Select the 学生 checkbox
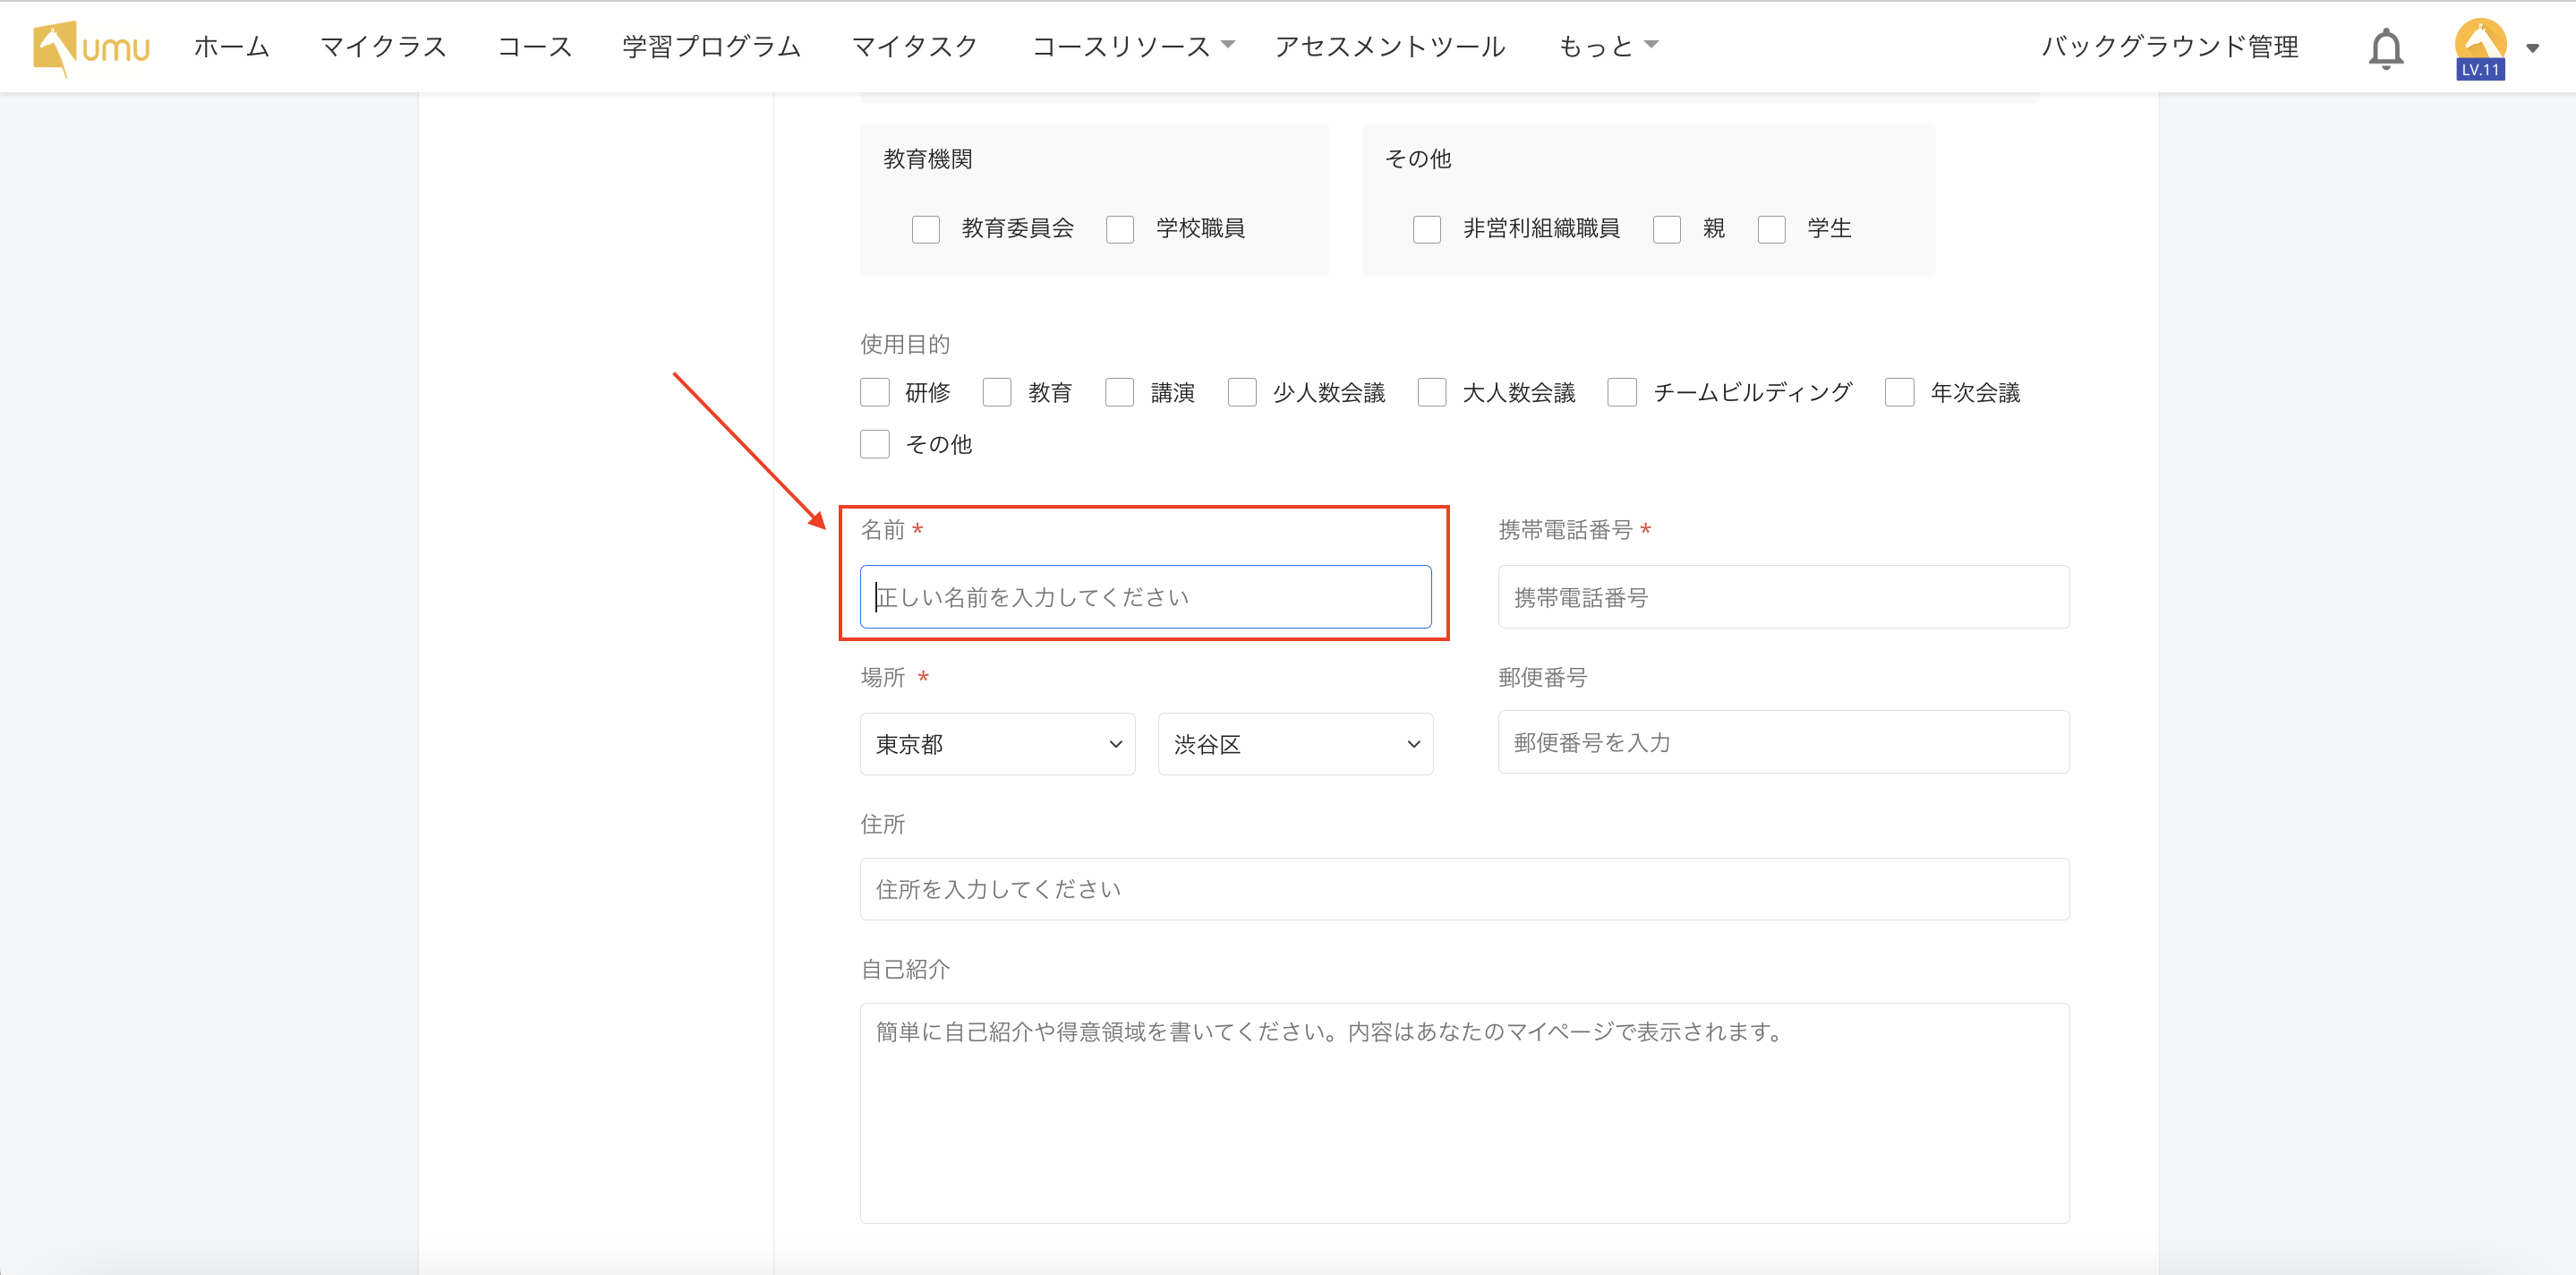 tap(1771, 229)
